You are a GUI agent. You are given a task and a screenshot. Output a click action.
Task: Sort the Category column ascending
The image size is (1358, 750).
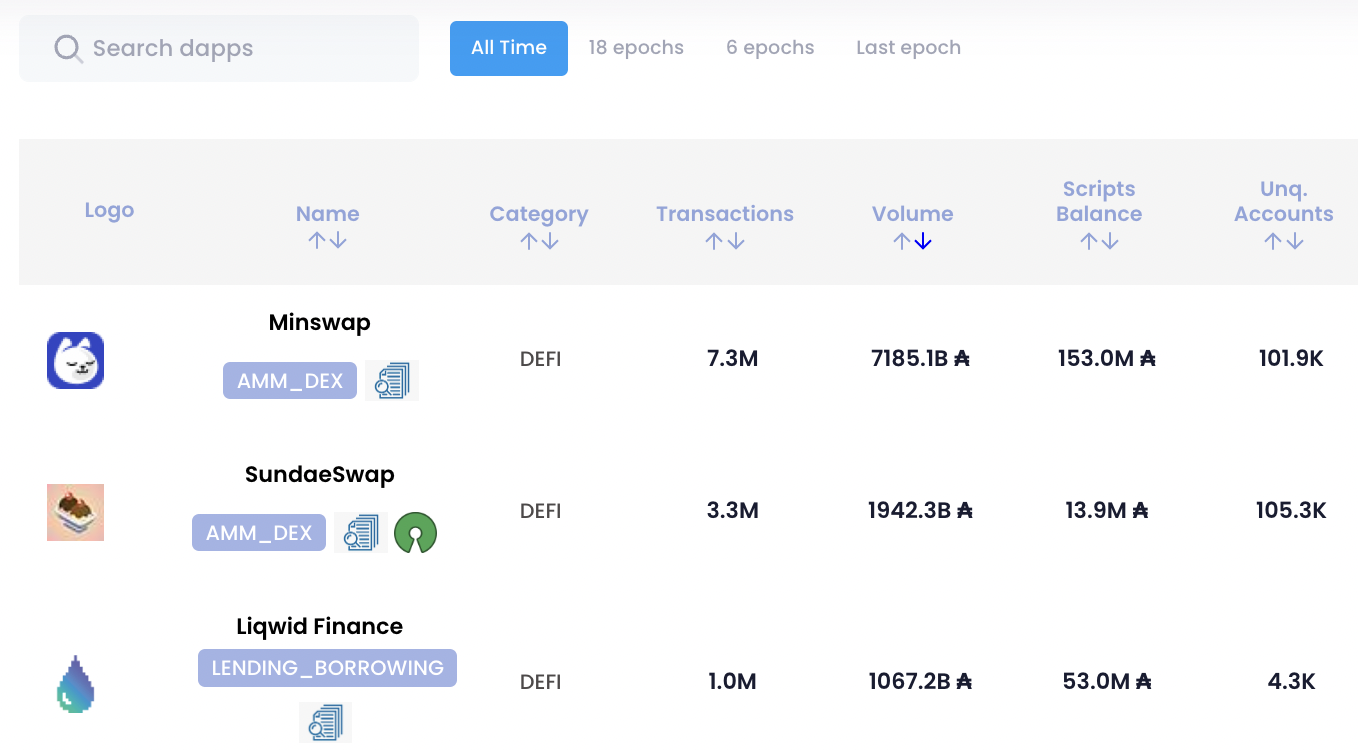click(x=528, y=240)
